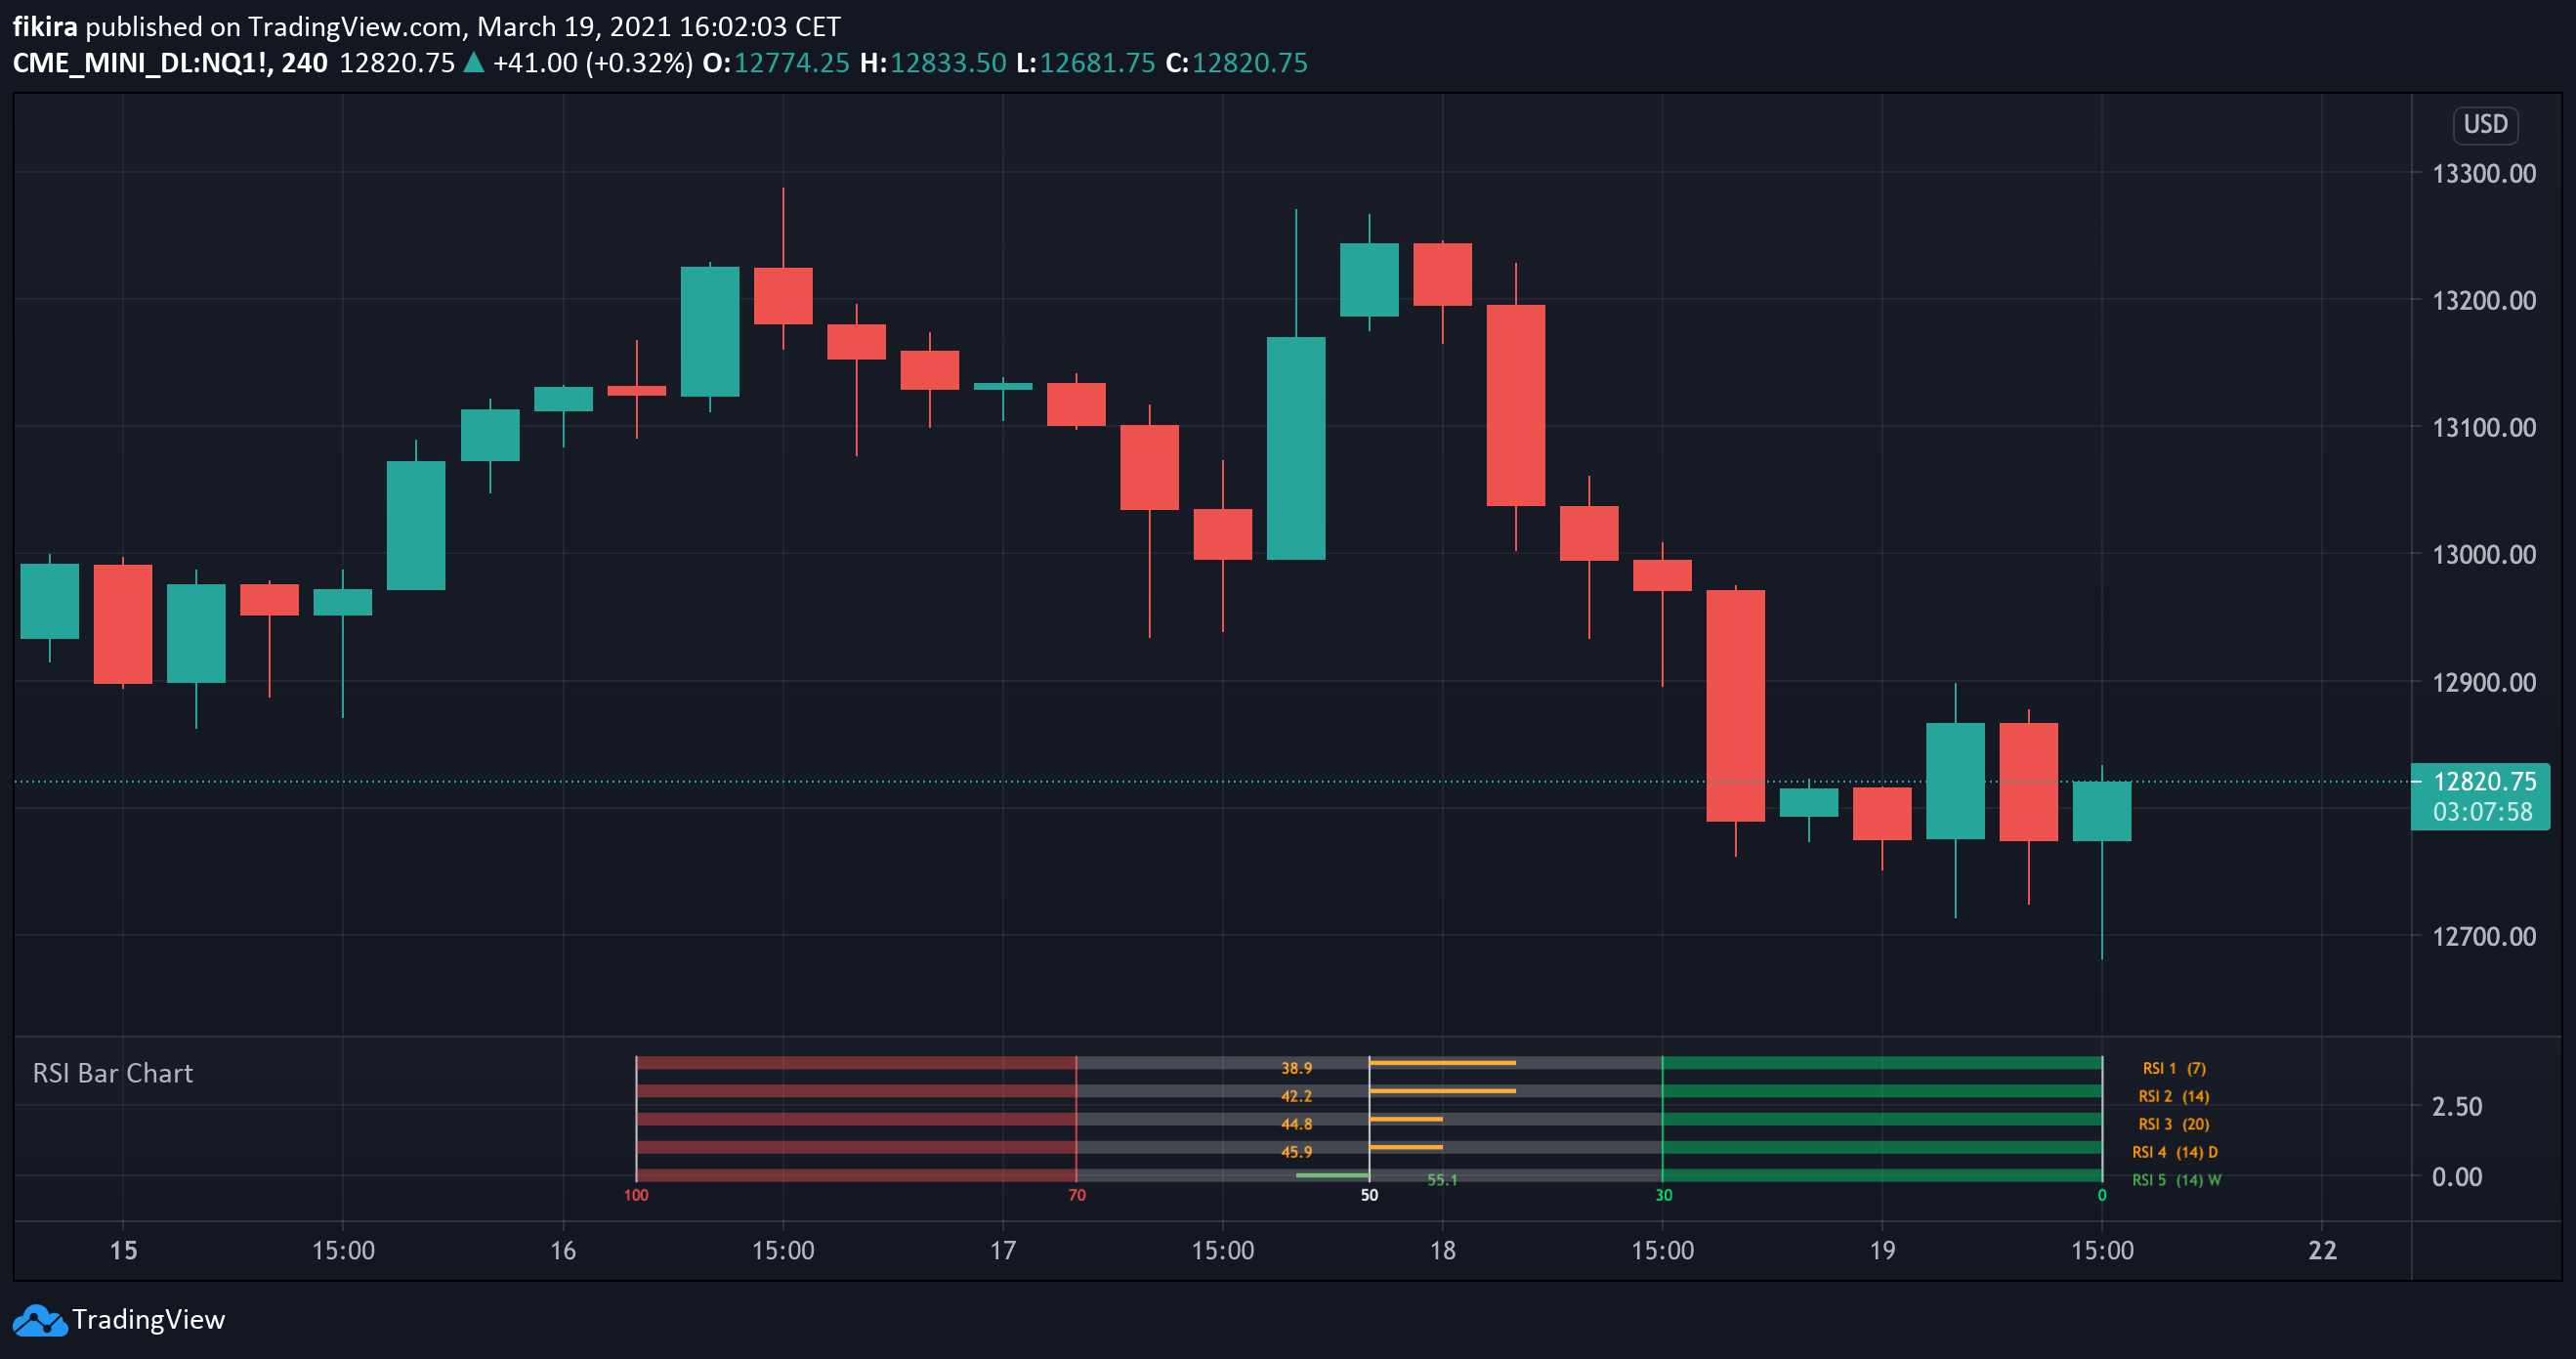This screenshot has height=1359, width=2576.
Task: Click the RSI 3 (20) label
Action: 2174,1124
